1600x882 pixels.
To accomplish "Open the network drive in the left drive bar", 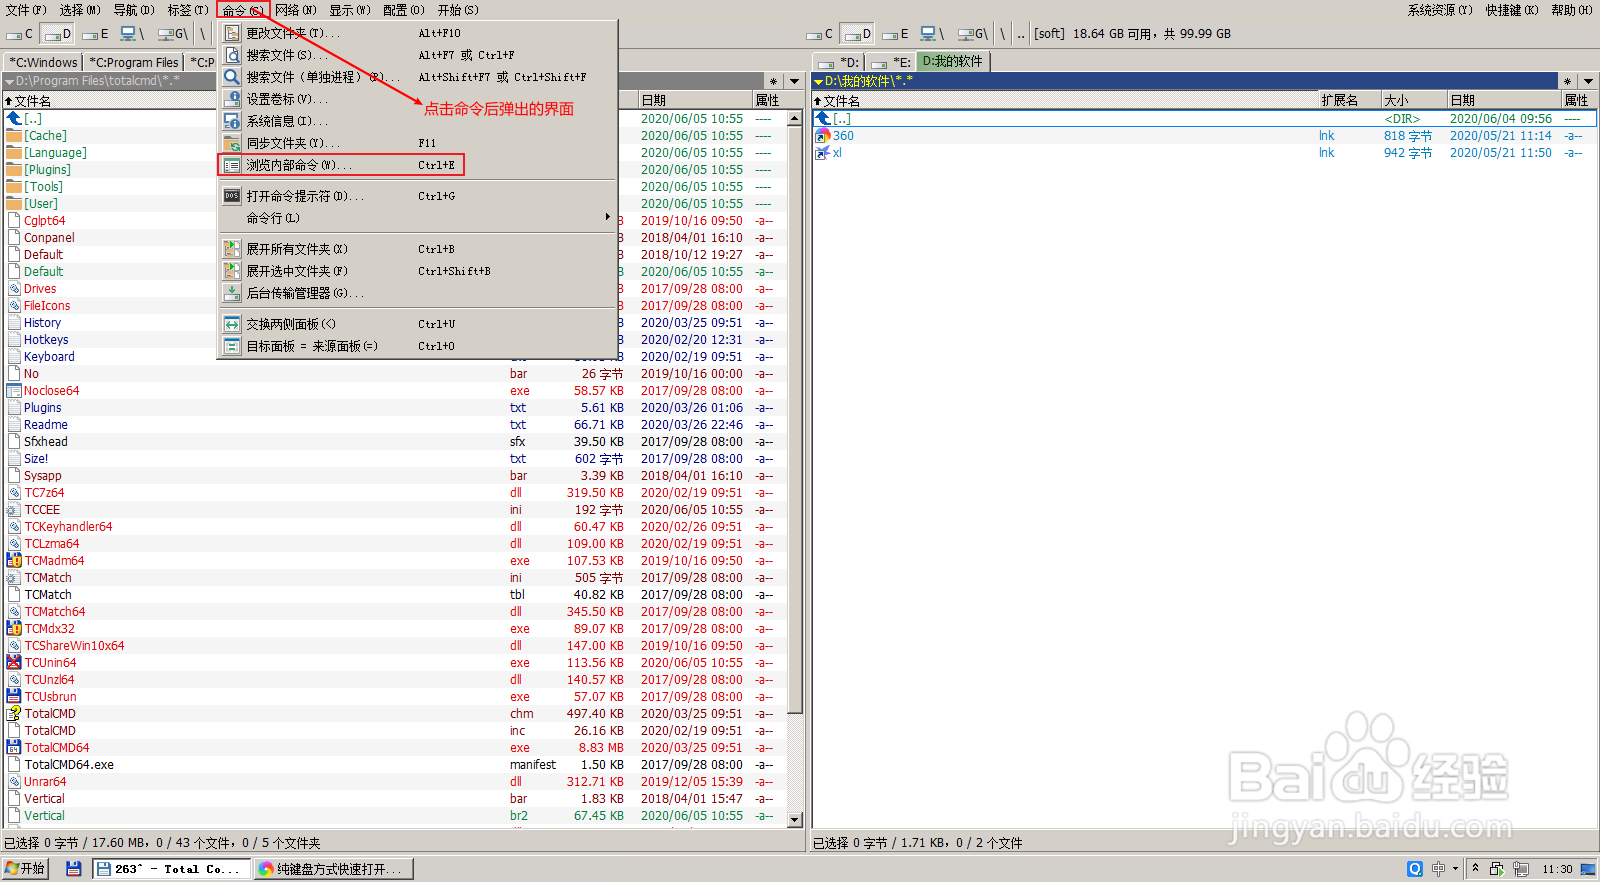I will (133, 34).
